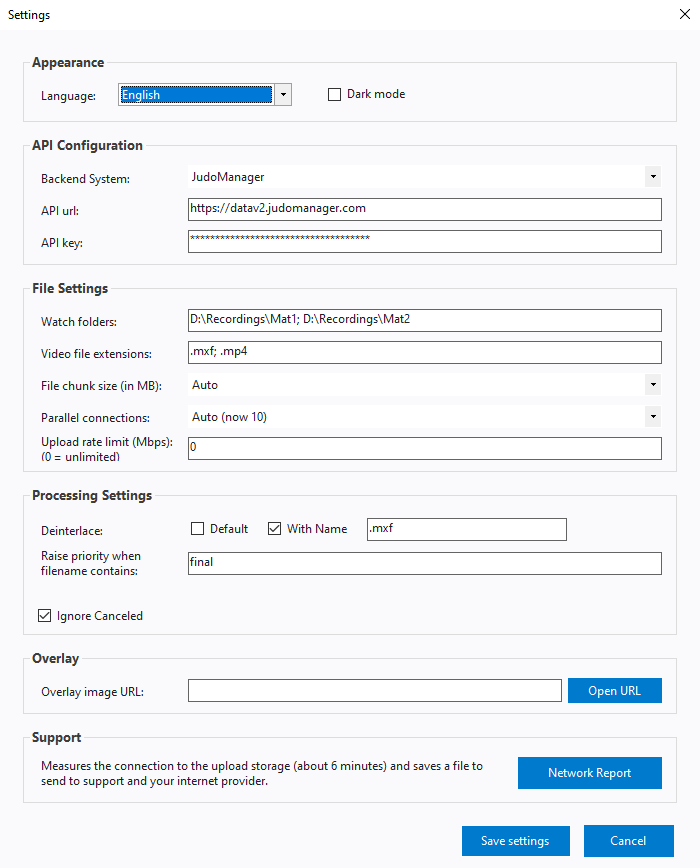The image size is (700, 868).
Task: Click the Language label
Action: click(x=69, y=96)
